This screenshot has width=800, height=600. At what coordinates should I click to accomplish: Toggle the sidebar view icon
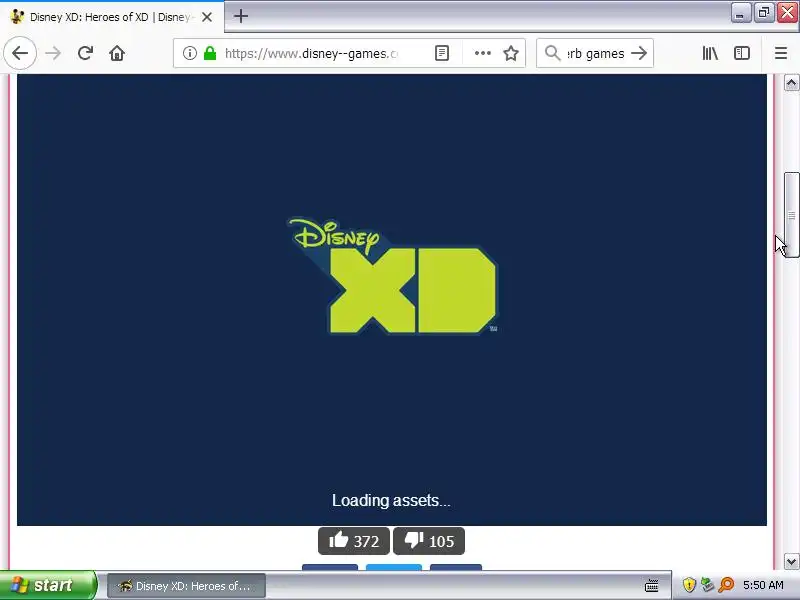(742, 53)
